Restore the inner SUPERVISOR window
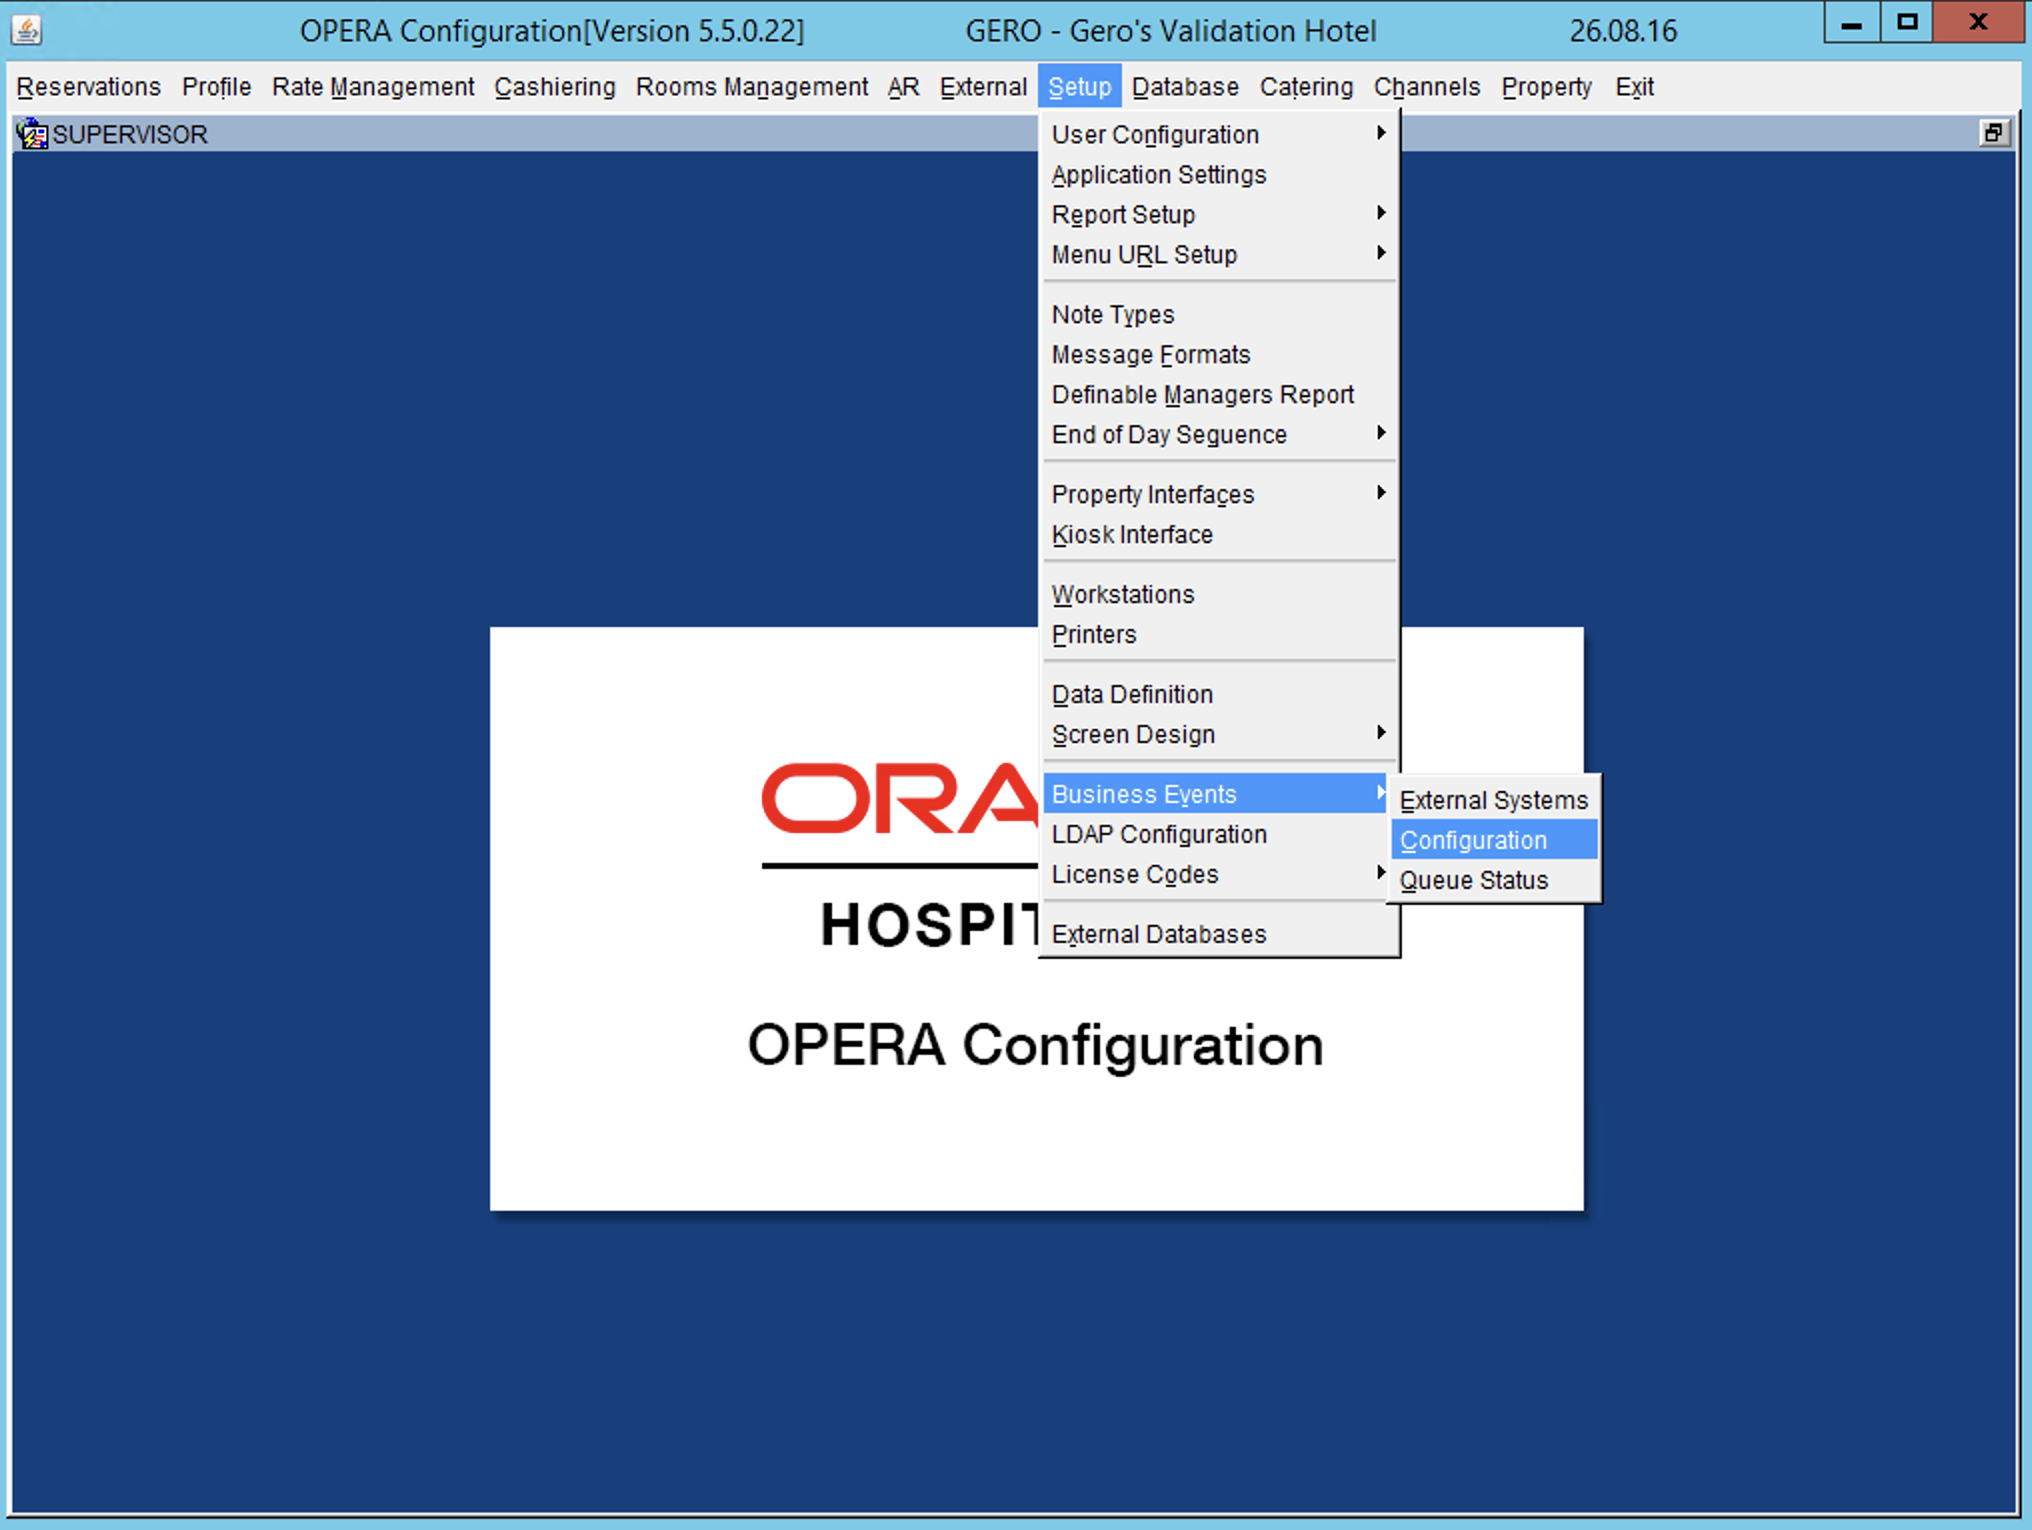 1993,133
